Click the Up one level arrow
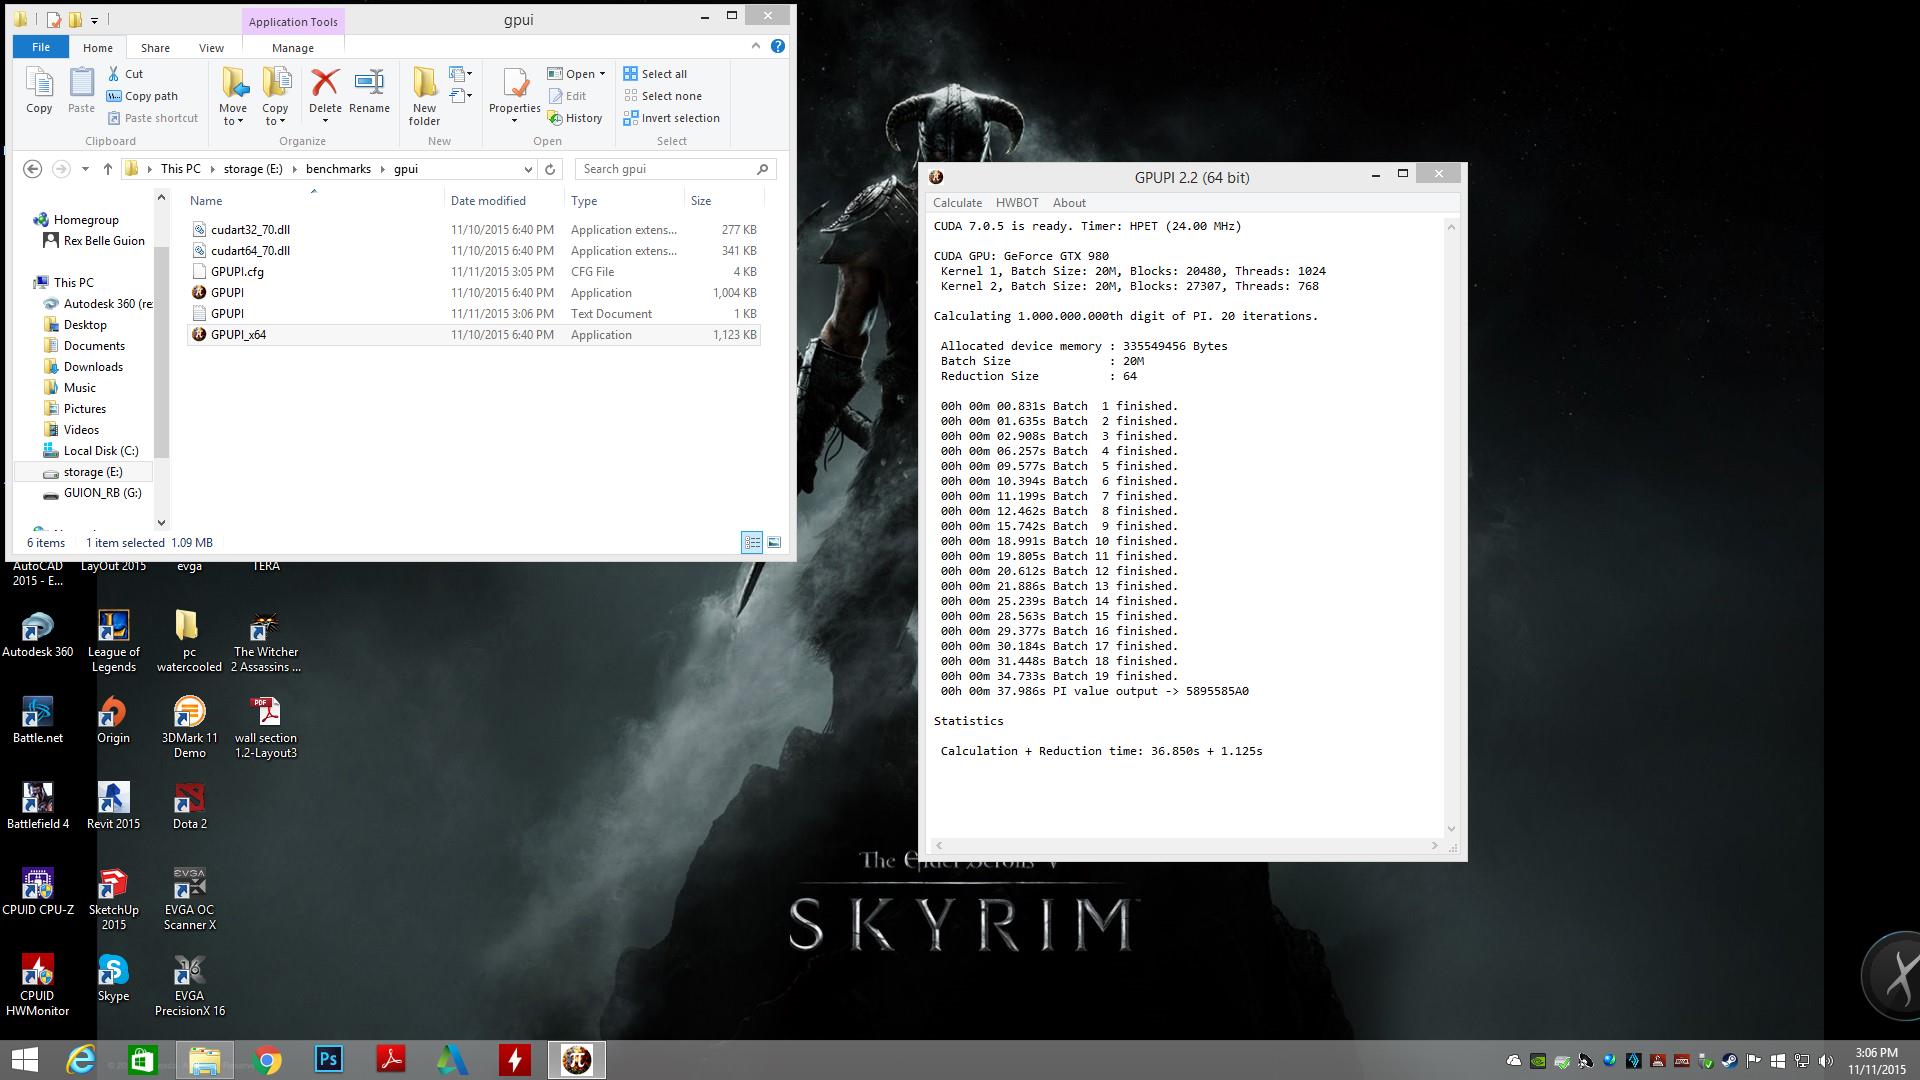Viewport: 1920px width, 1080px height. pos(108,169)
